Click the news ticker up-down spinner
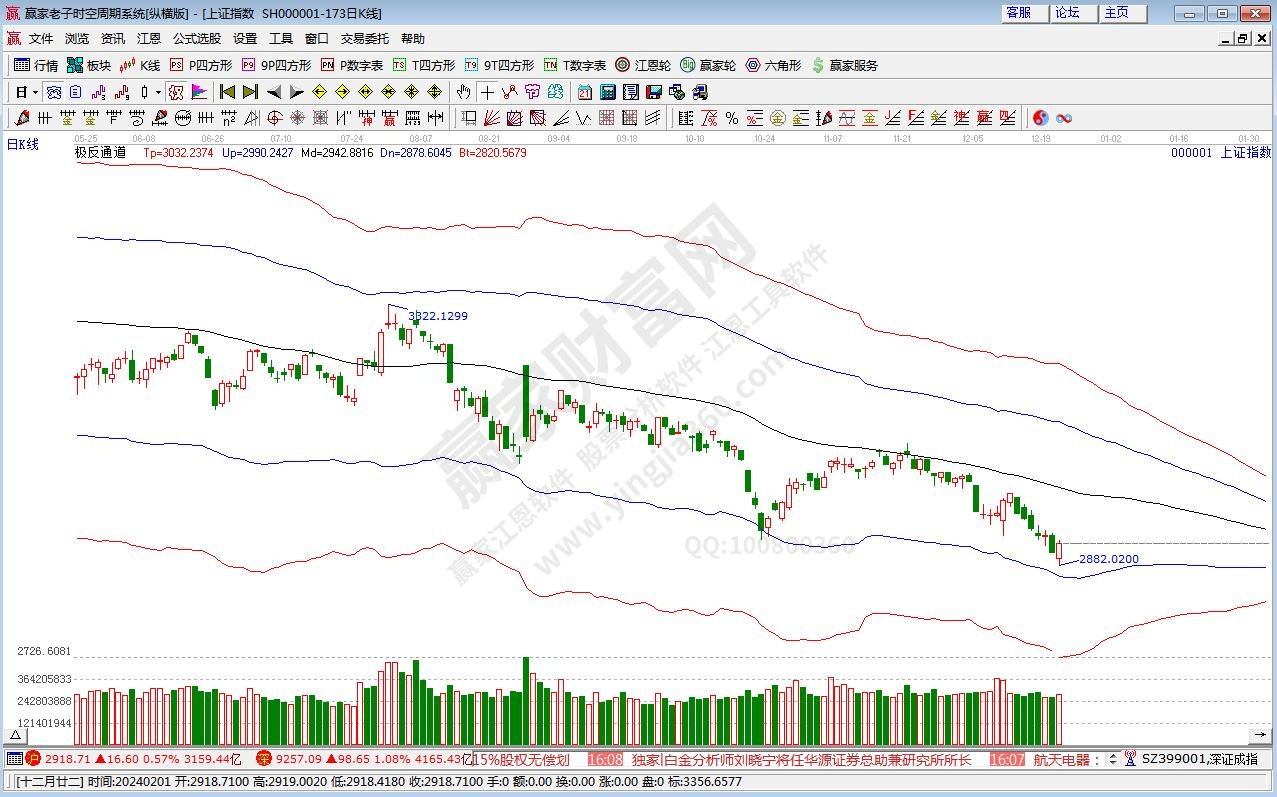 coord(1115,759)
